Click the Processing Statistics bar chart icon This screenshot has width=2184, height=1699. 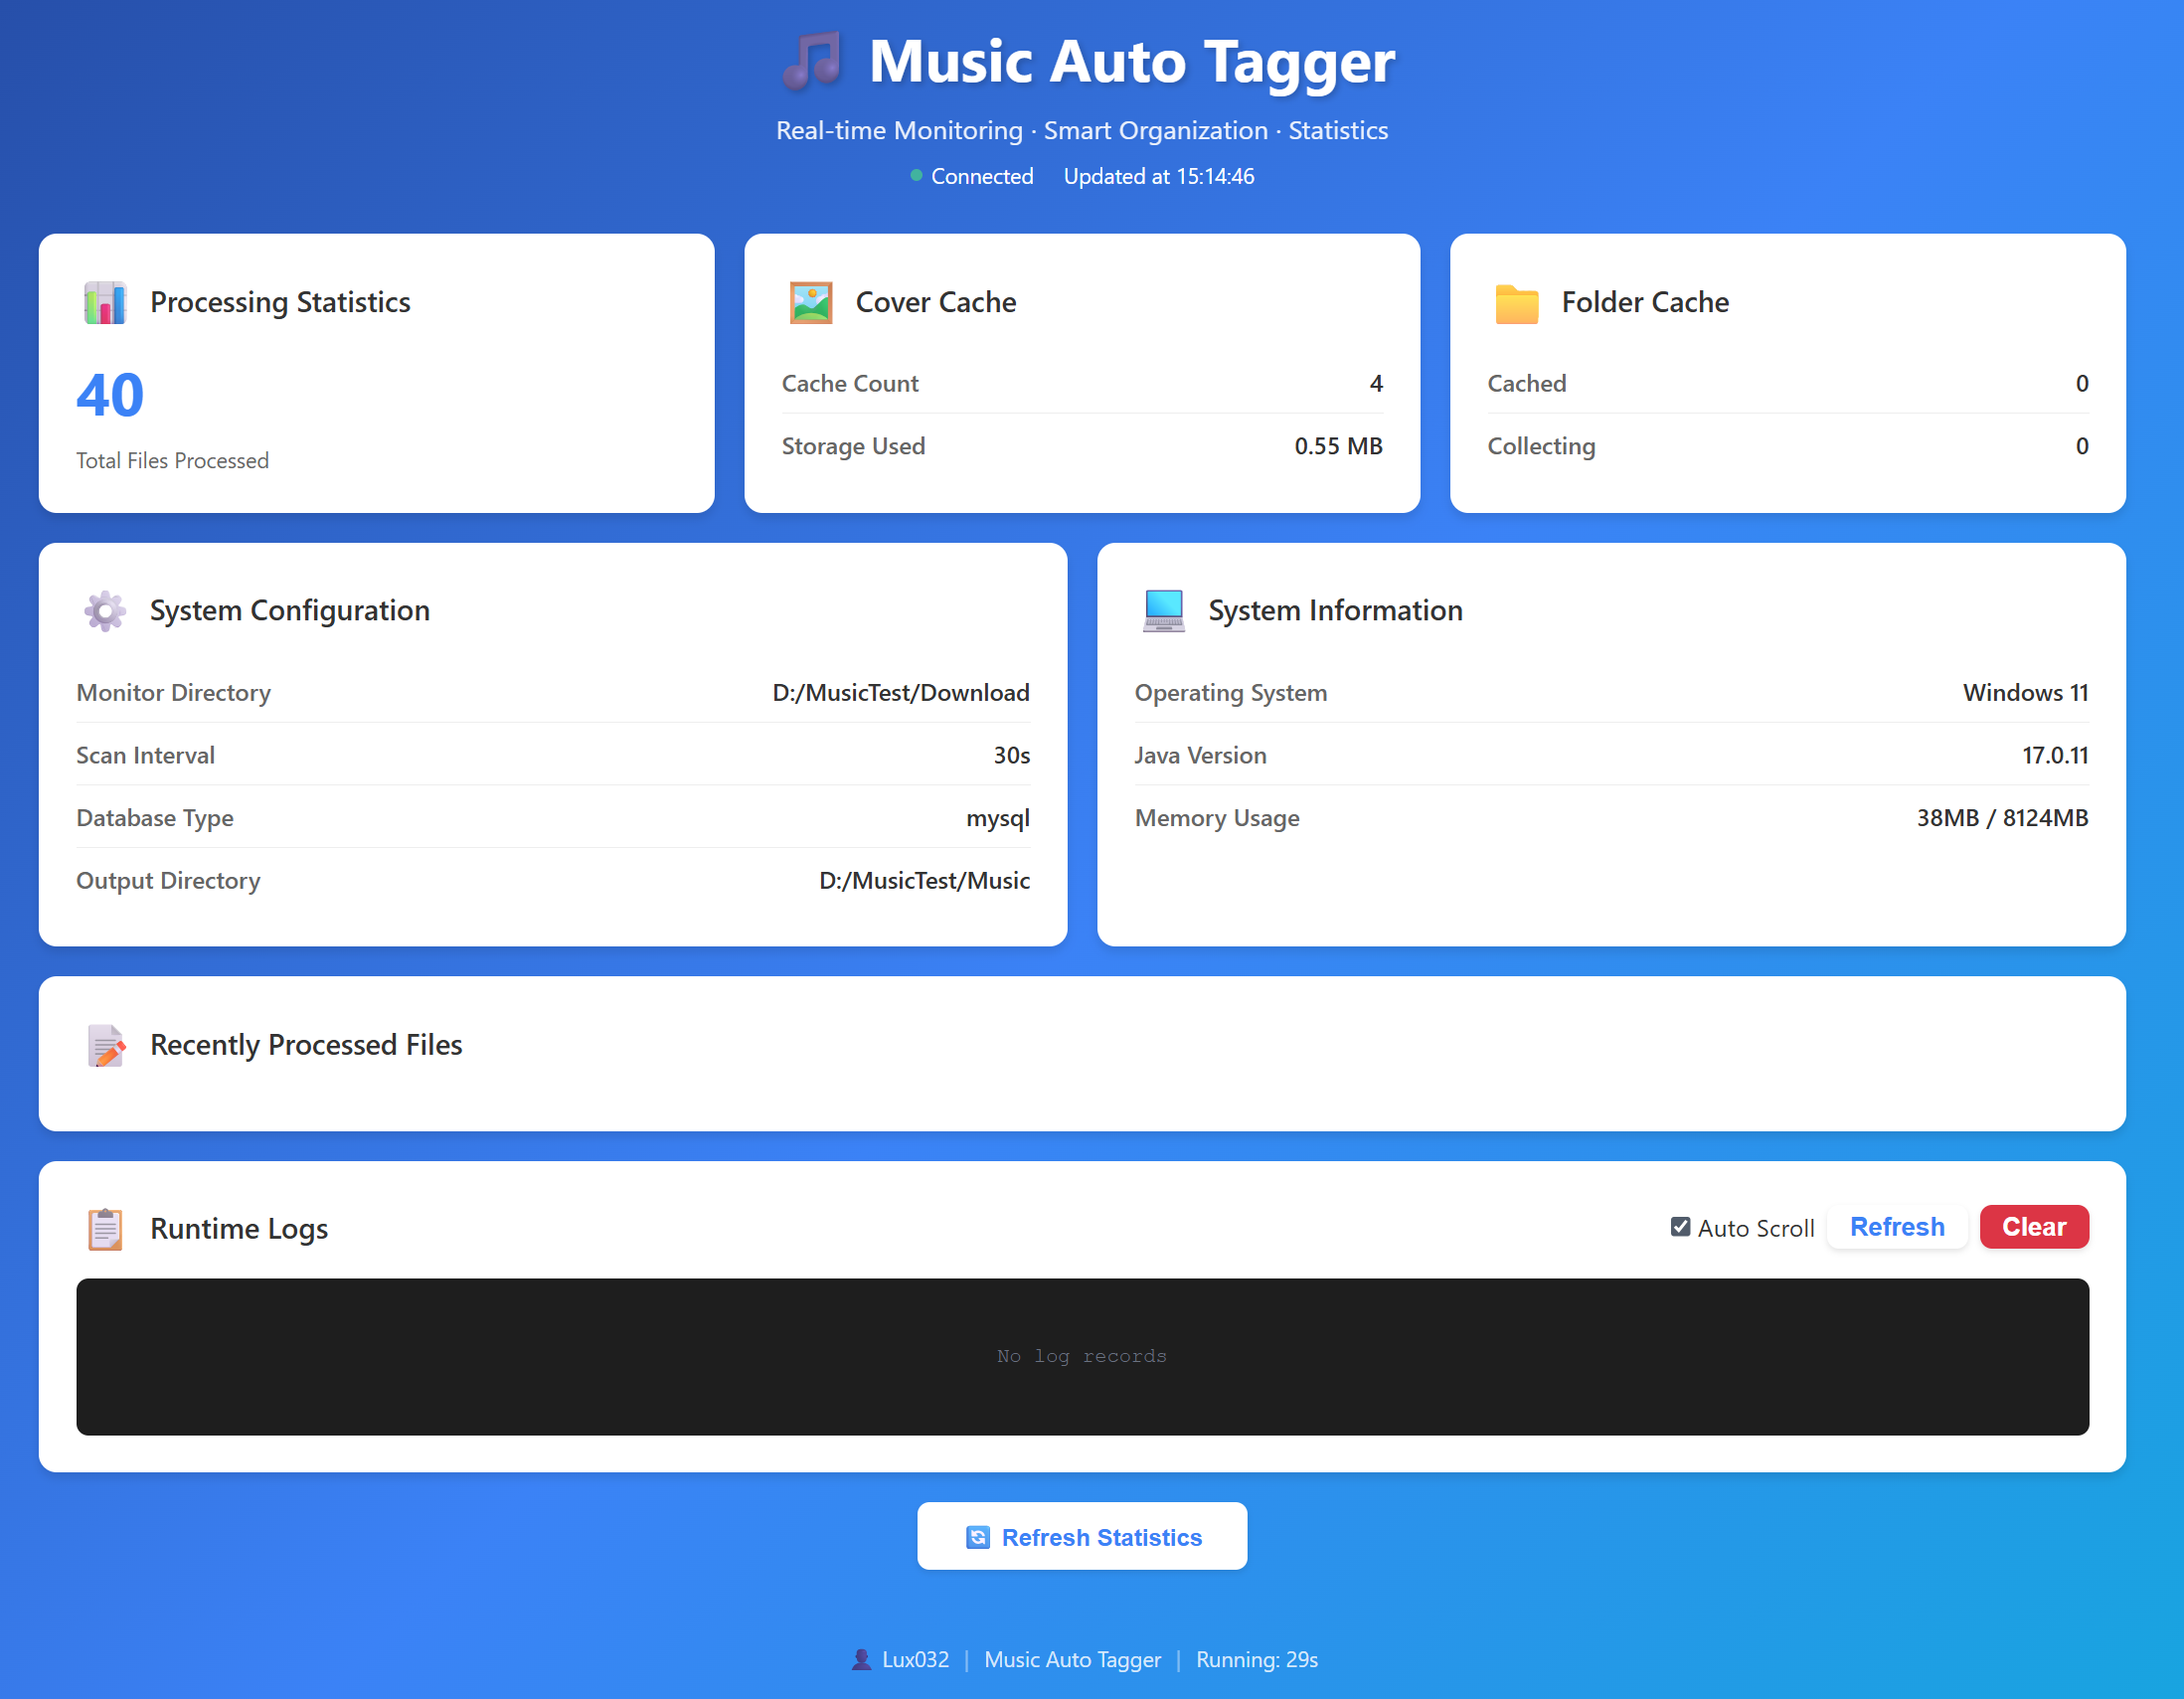[x=105, y=302]
